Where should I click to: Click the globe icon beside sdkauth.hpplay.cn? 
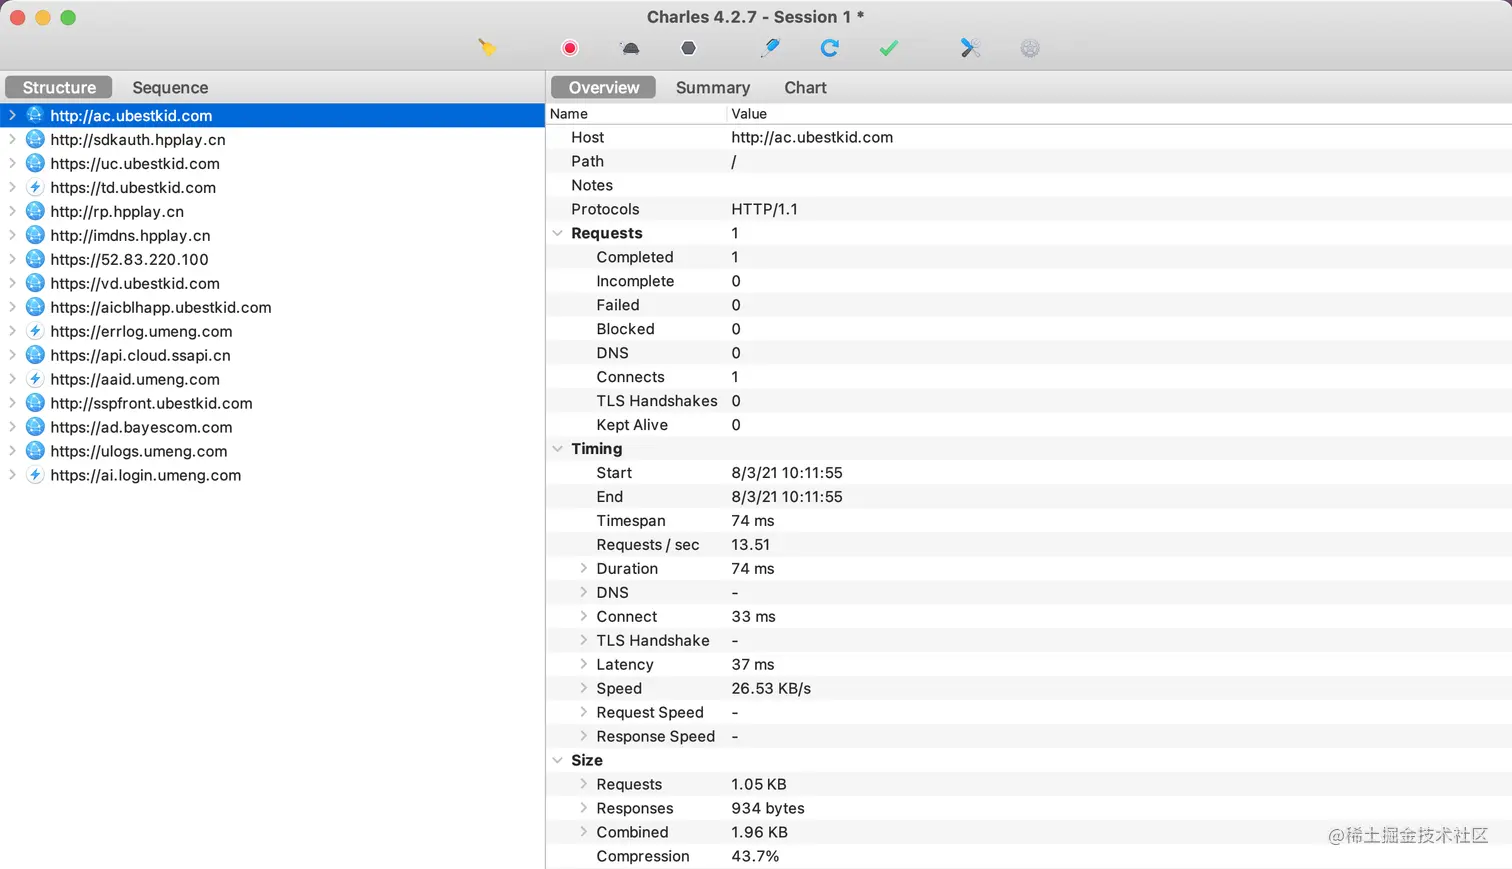coord(35,139)
